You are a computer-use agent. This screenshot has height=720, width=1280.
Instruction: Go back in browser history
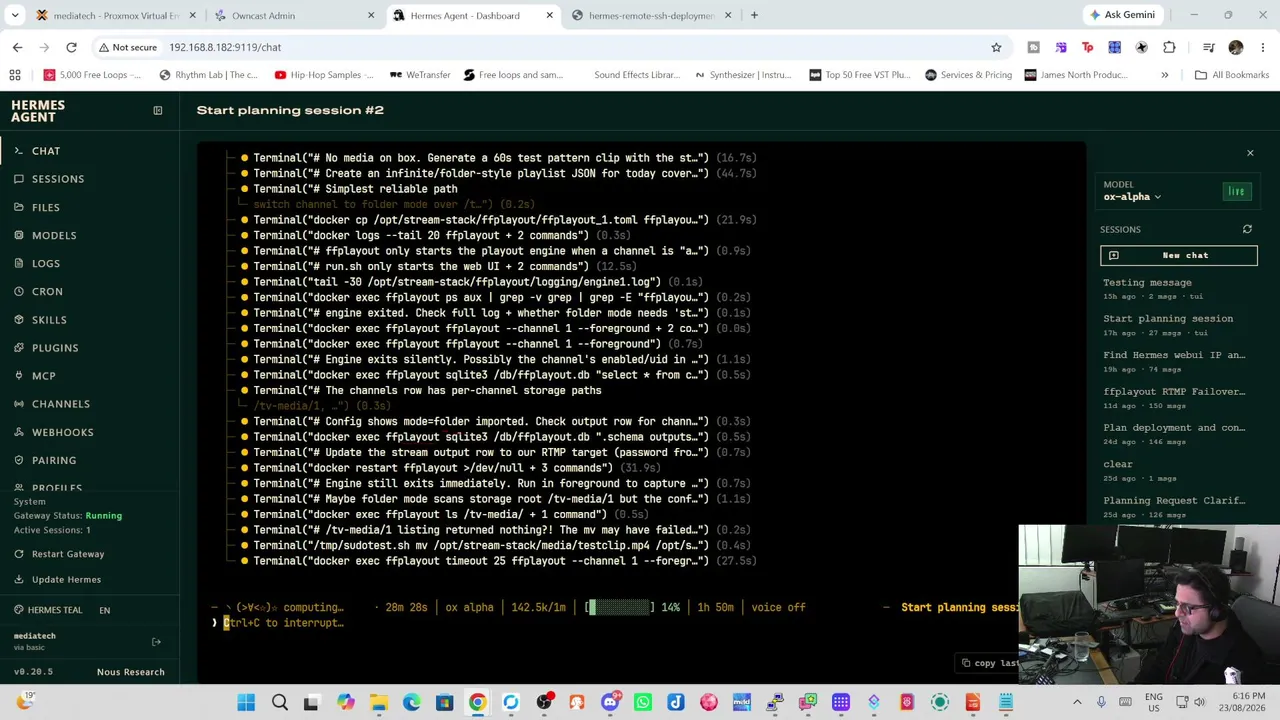point(17,47)
